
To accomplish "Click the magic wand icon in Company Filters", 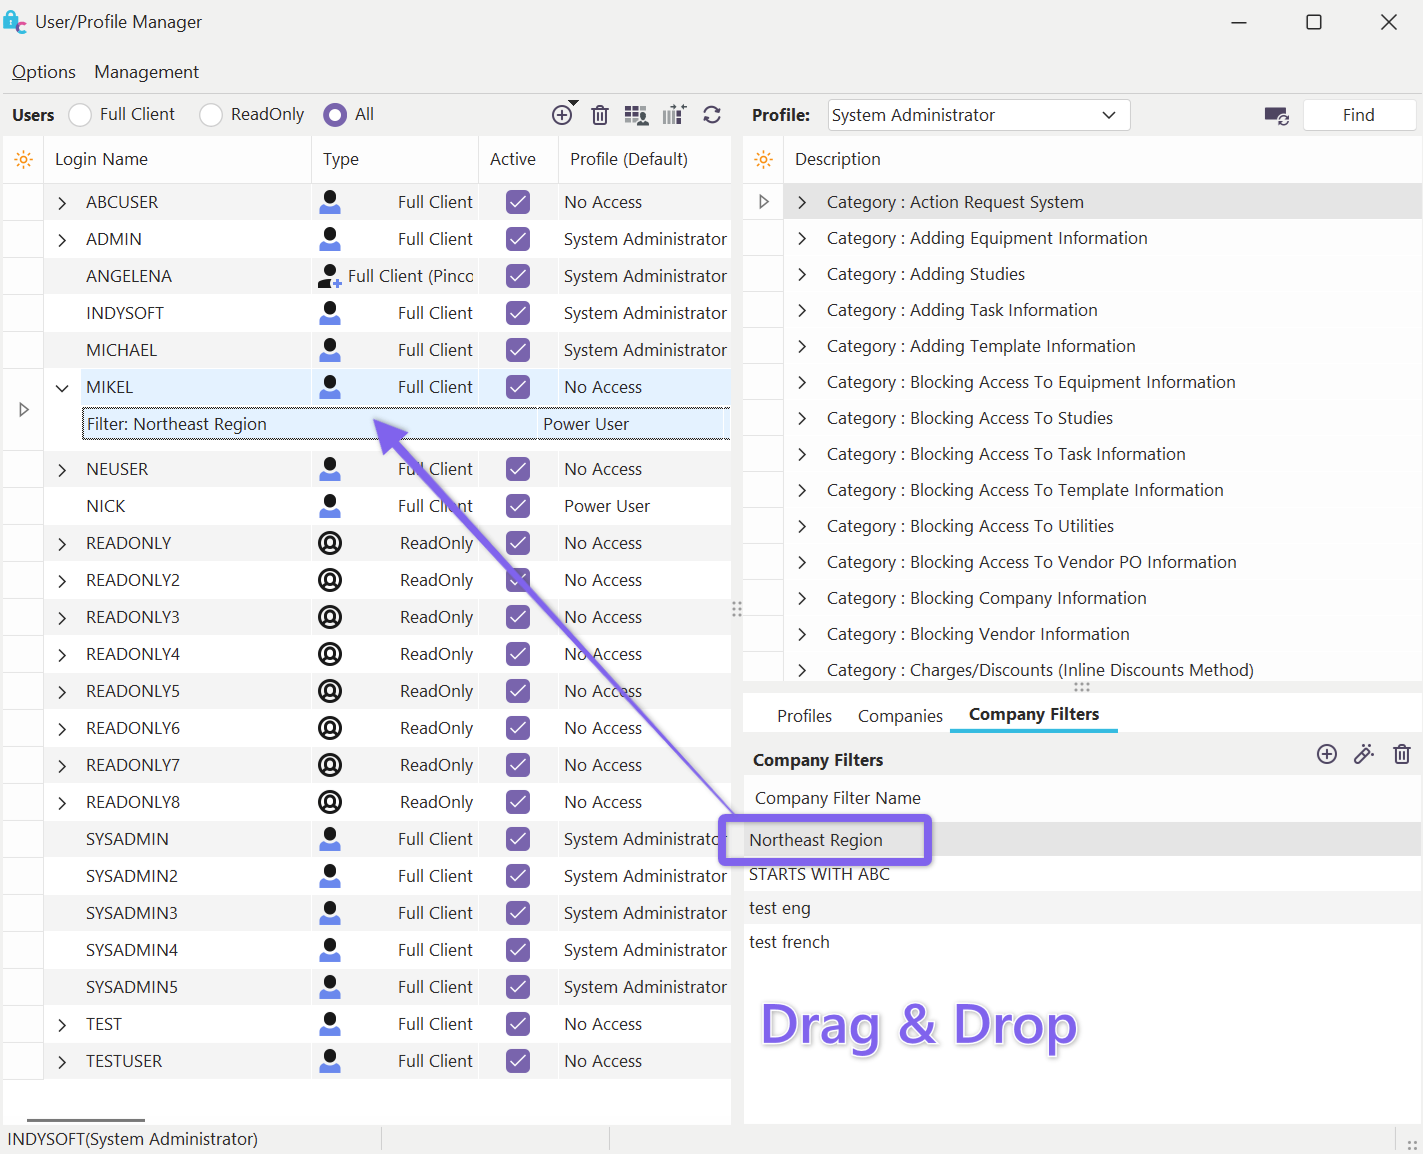I will click(x=1364, y=755).
